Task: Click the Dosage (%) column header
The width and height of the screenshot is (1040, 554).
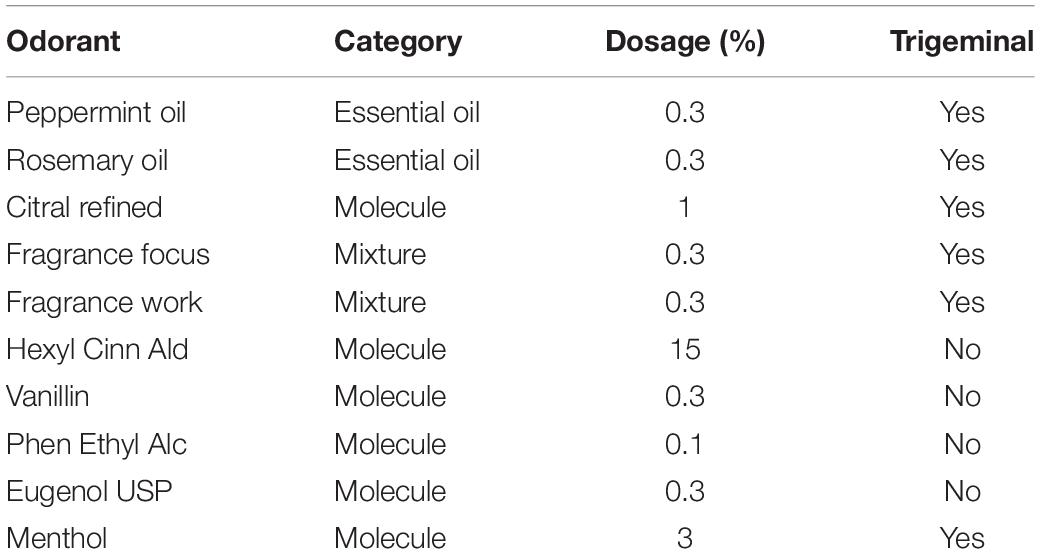Action: pos(685,43)
